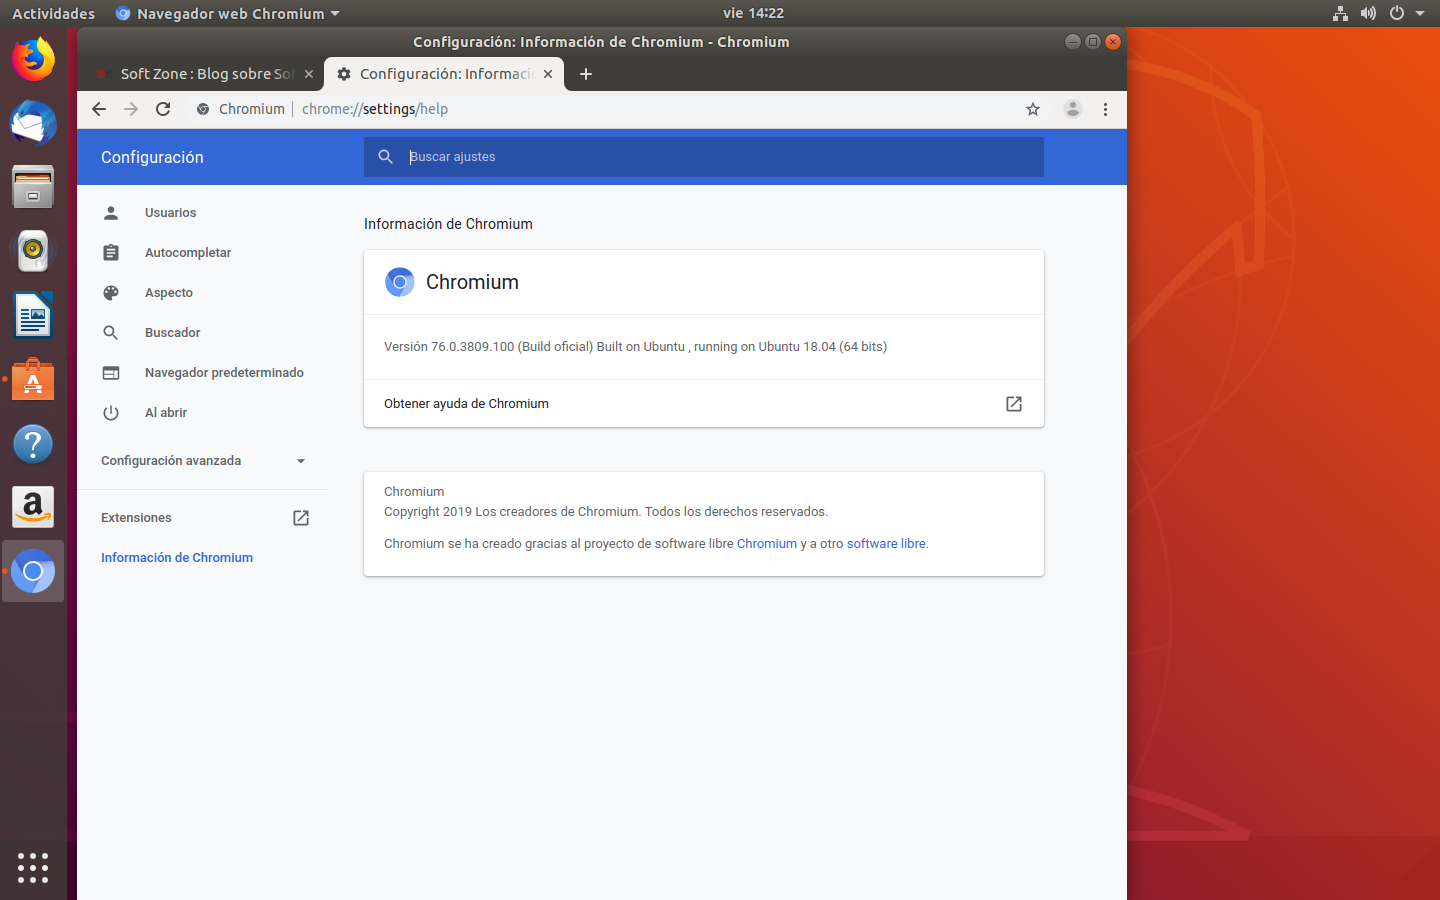Click the site info icon in address bar

tap(203, 109)
